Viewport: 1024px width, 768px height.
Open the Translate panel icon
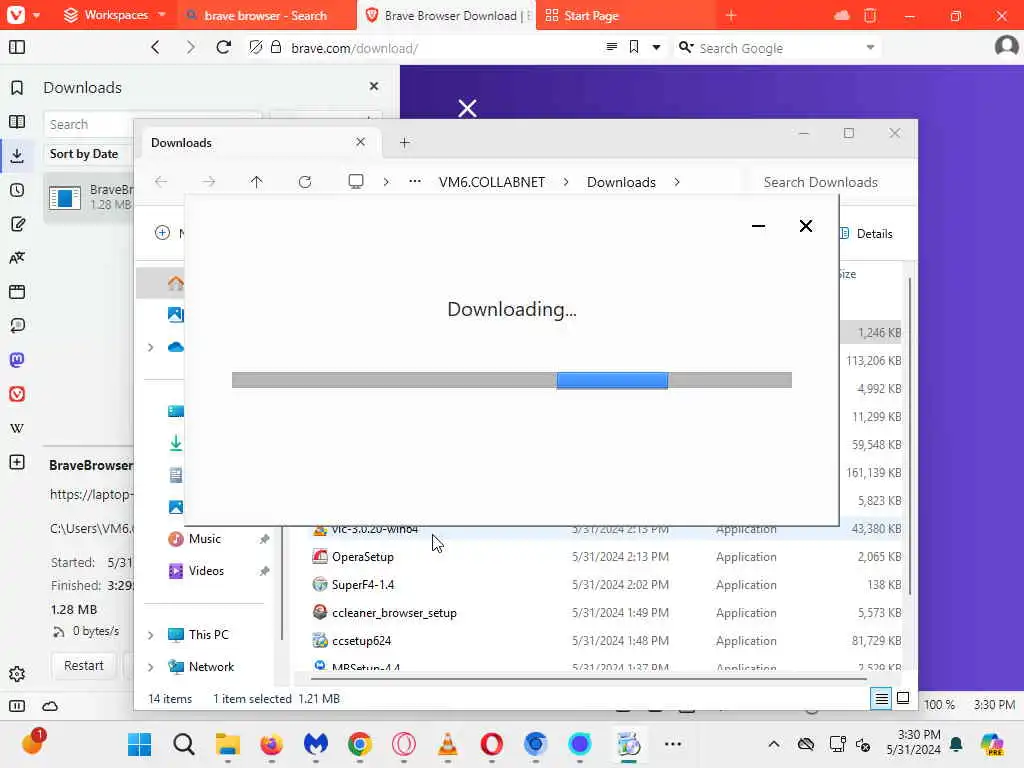coord(17,258)
